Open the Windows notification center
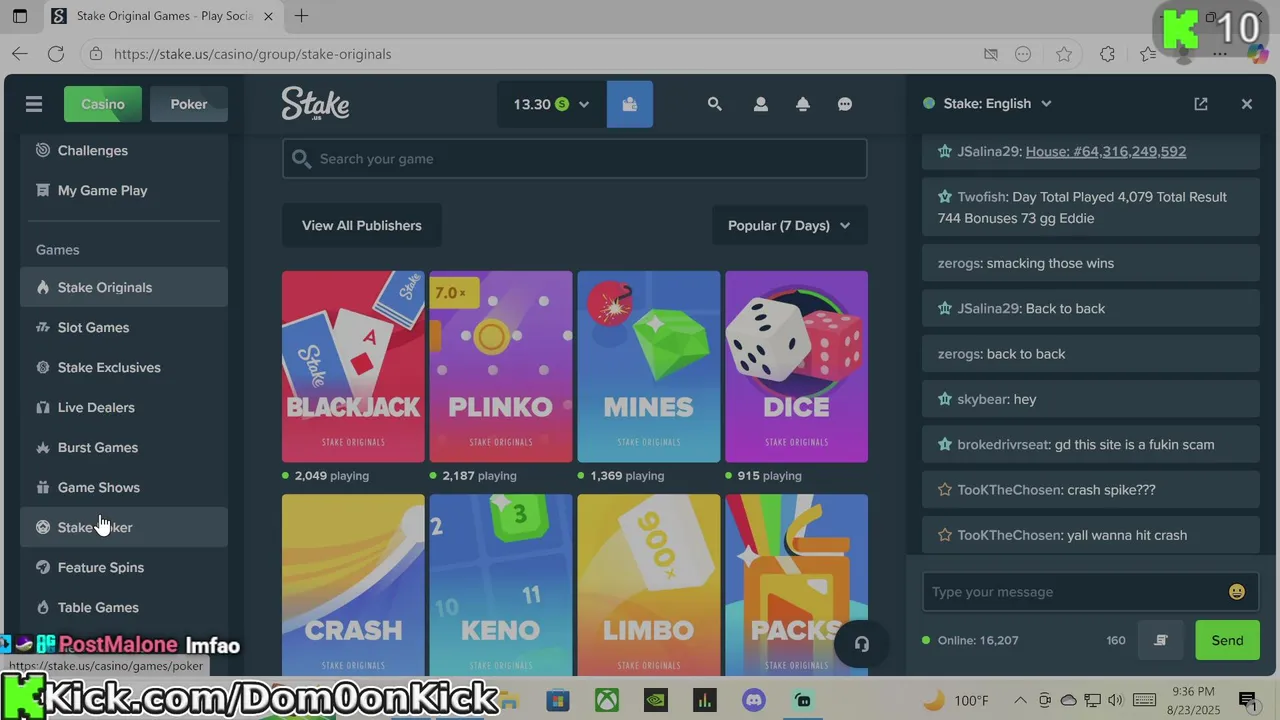1280x720 pixels. coord(1247,700)
